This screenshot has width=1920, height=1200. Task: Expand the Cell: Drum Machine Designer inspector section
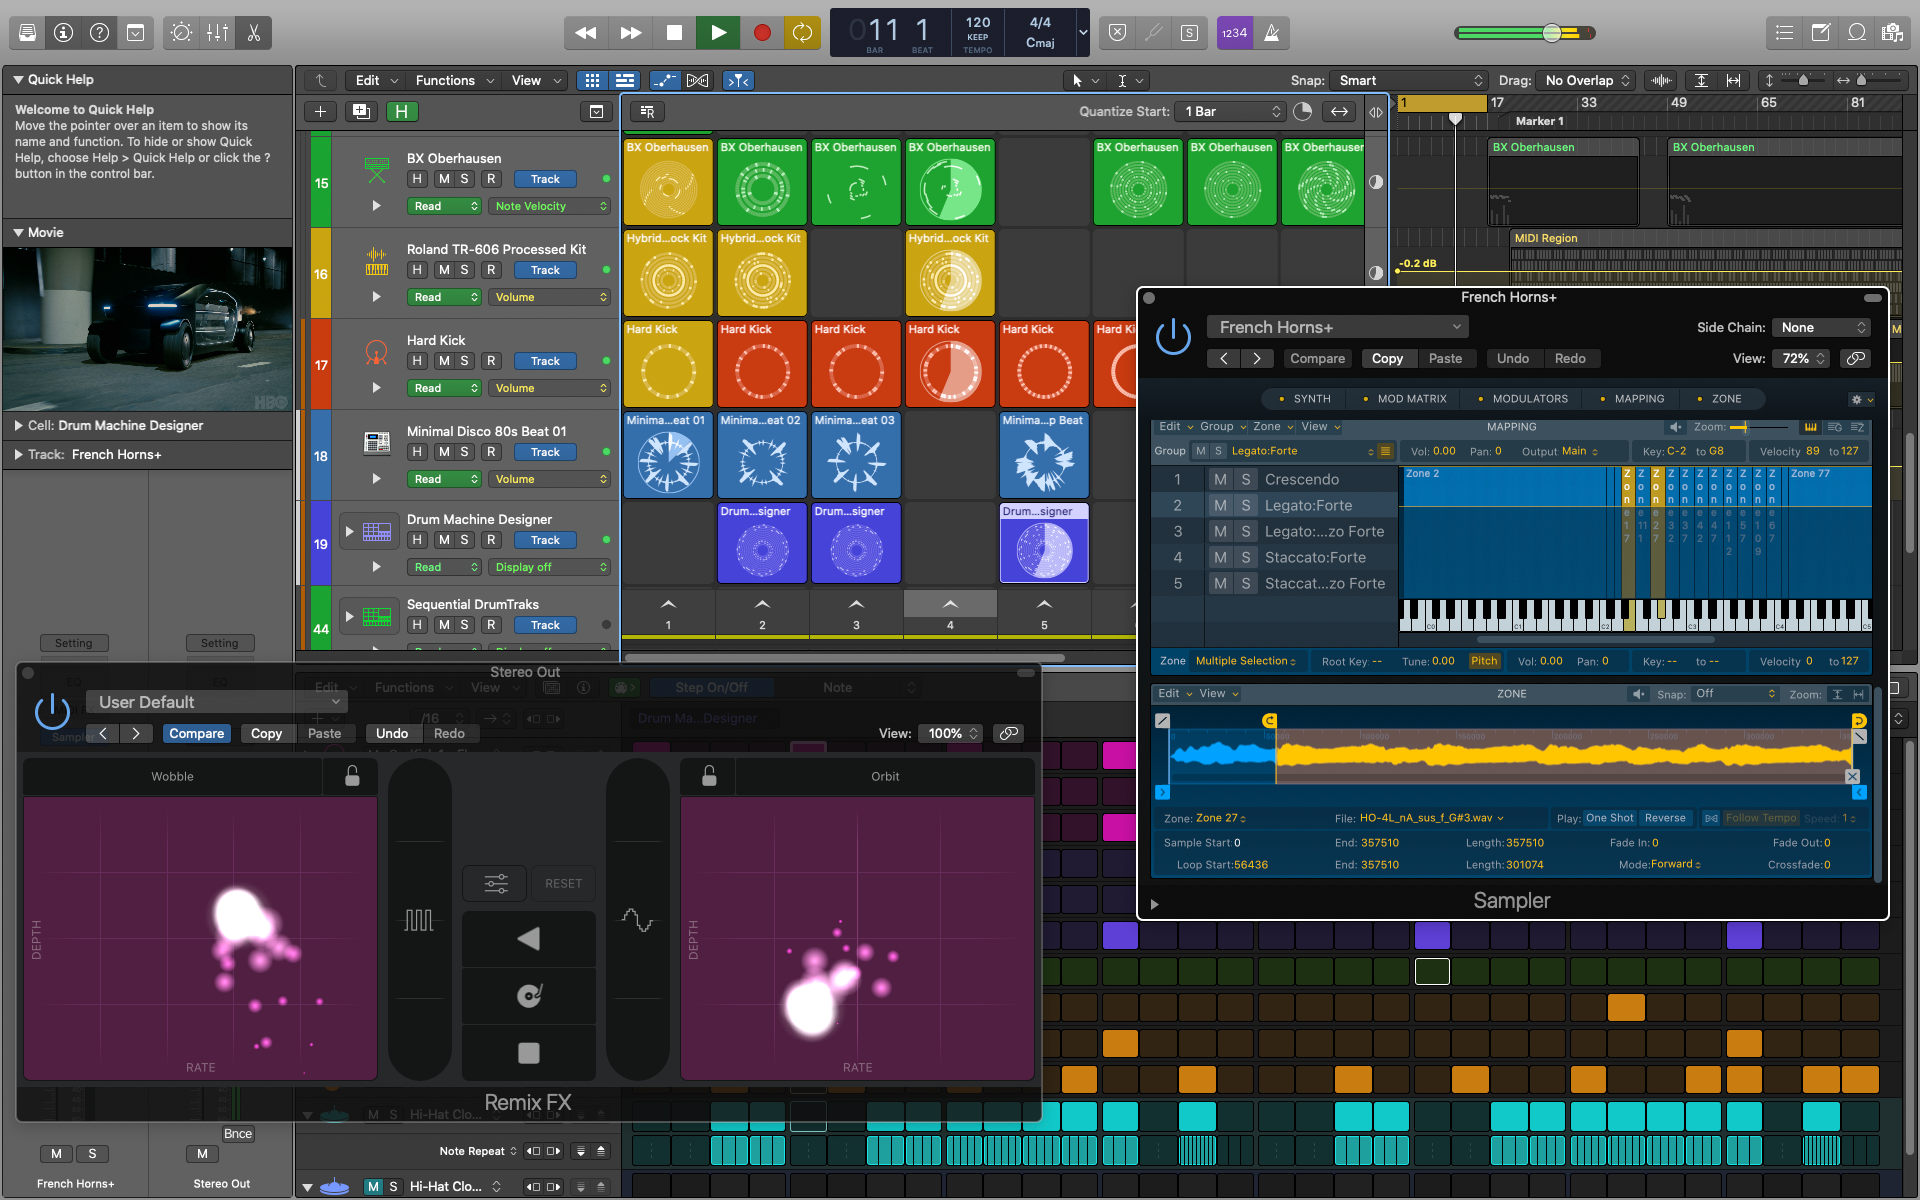pyautogui.click(x=19, y=425)
